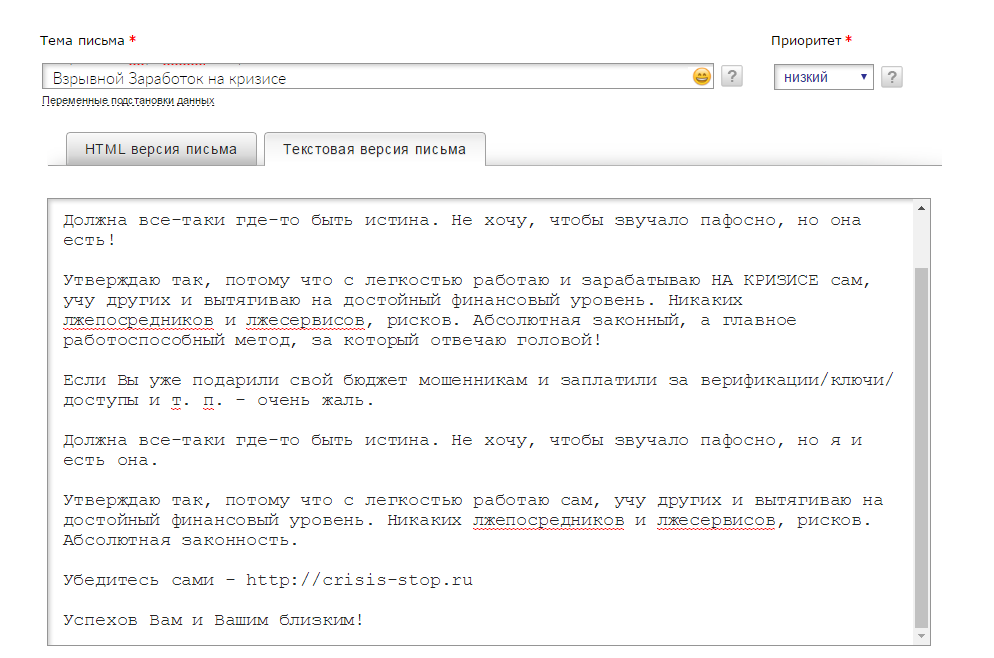Click the text верификации/ключи/
The height and width of the screenshot is (658, 994).
point(797,380)
